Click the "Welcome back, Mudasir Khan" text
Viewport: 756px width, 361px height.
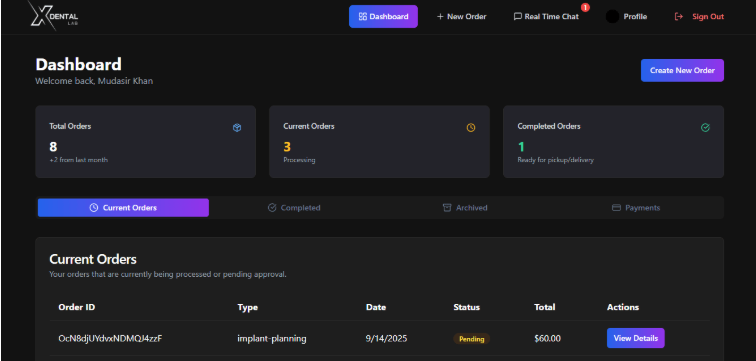pos(94,81)
